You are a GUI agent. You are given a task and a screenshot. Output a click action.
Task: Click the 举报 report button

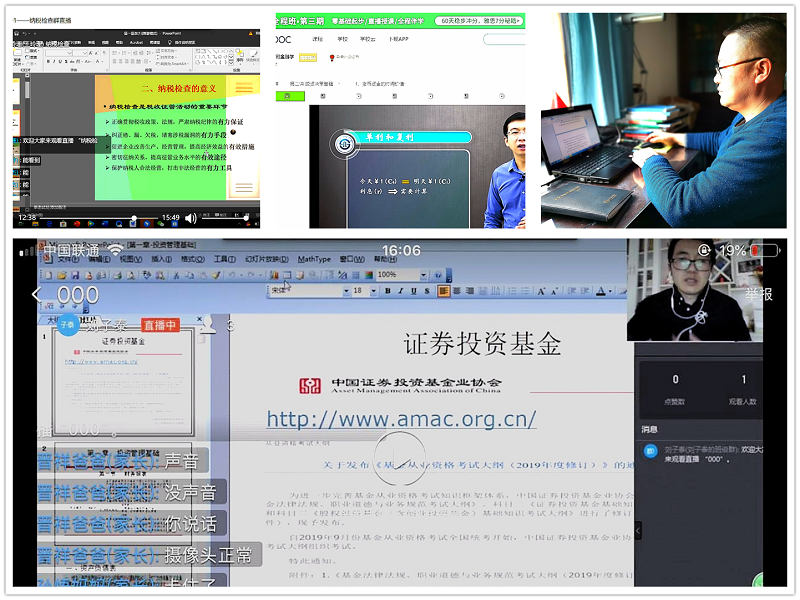click(x=758, y=294)
